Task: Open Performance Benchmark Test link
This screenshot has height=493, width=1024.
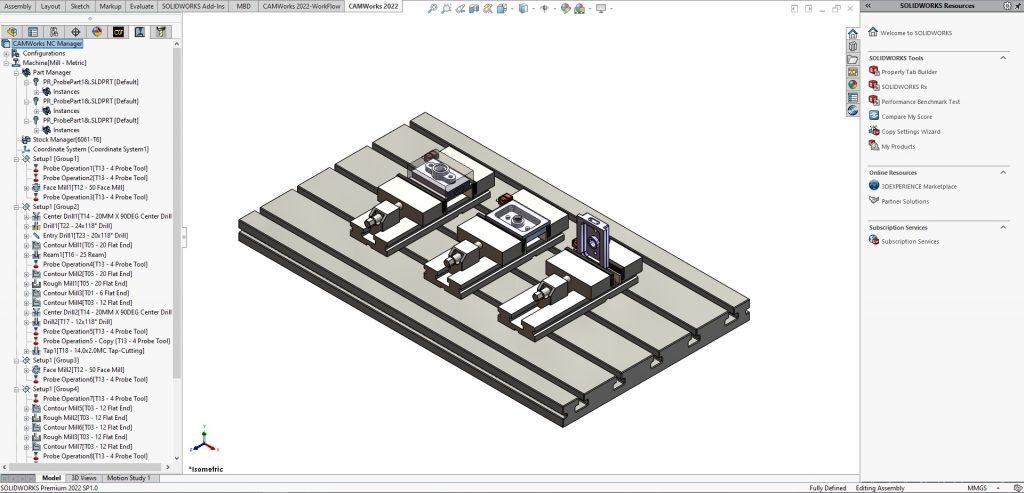Action: coord(921,102)
